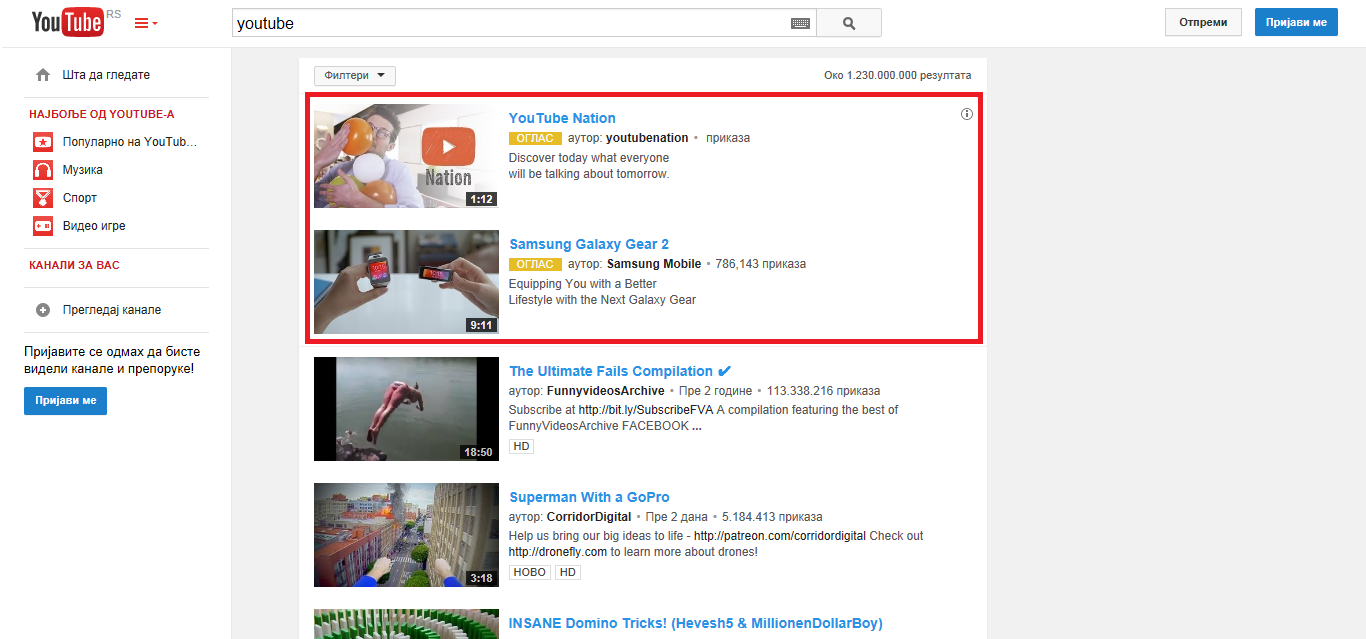Image resolution: width=1366 pixels, height=639 pixels.
Task: Open Superman With a GoPro thumbnail
Action: pos(406,535)
